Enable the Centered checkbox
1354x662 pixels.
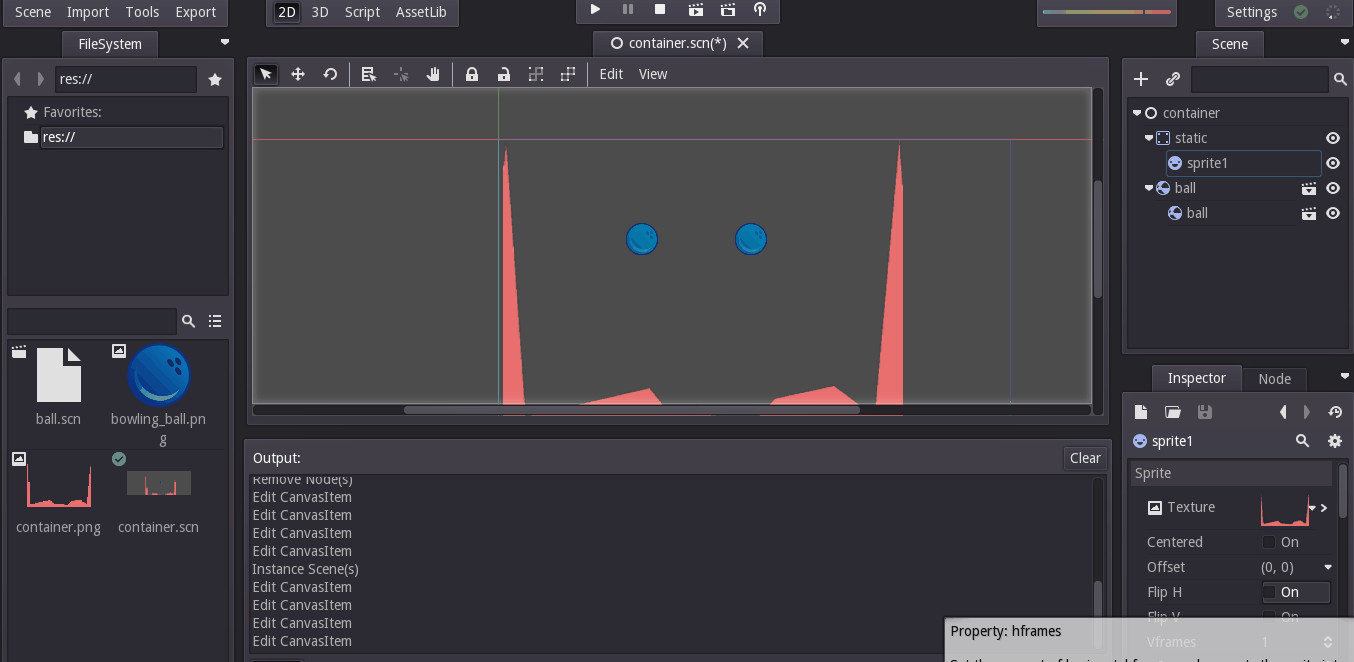[x=1269, y=542]
